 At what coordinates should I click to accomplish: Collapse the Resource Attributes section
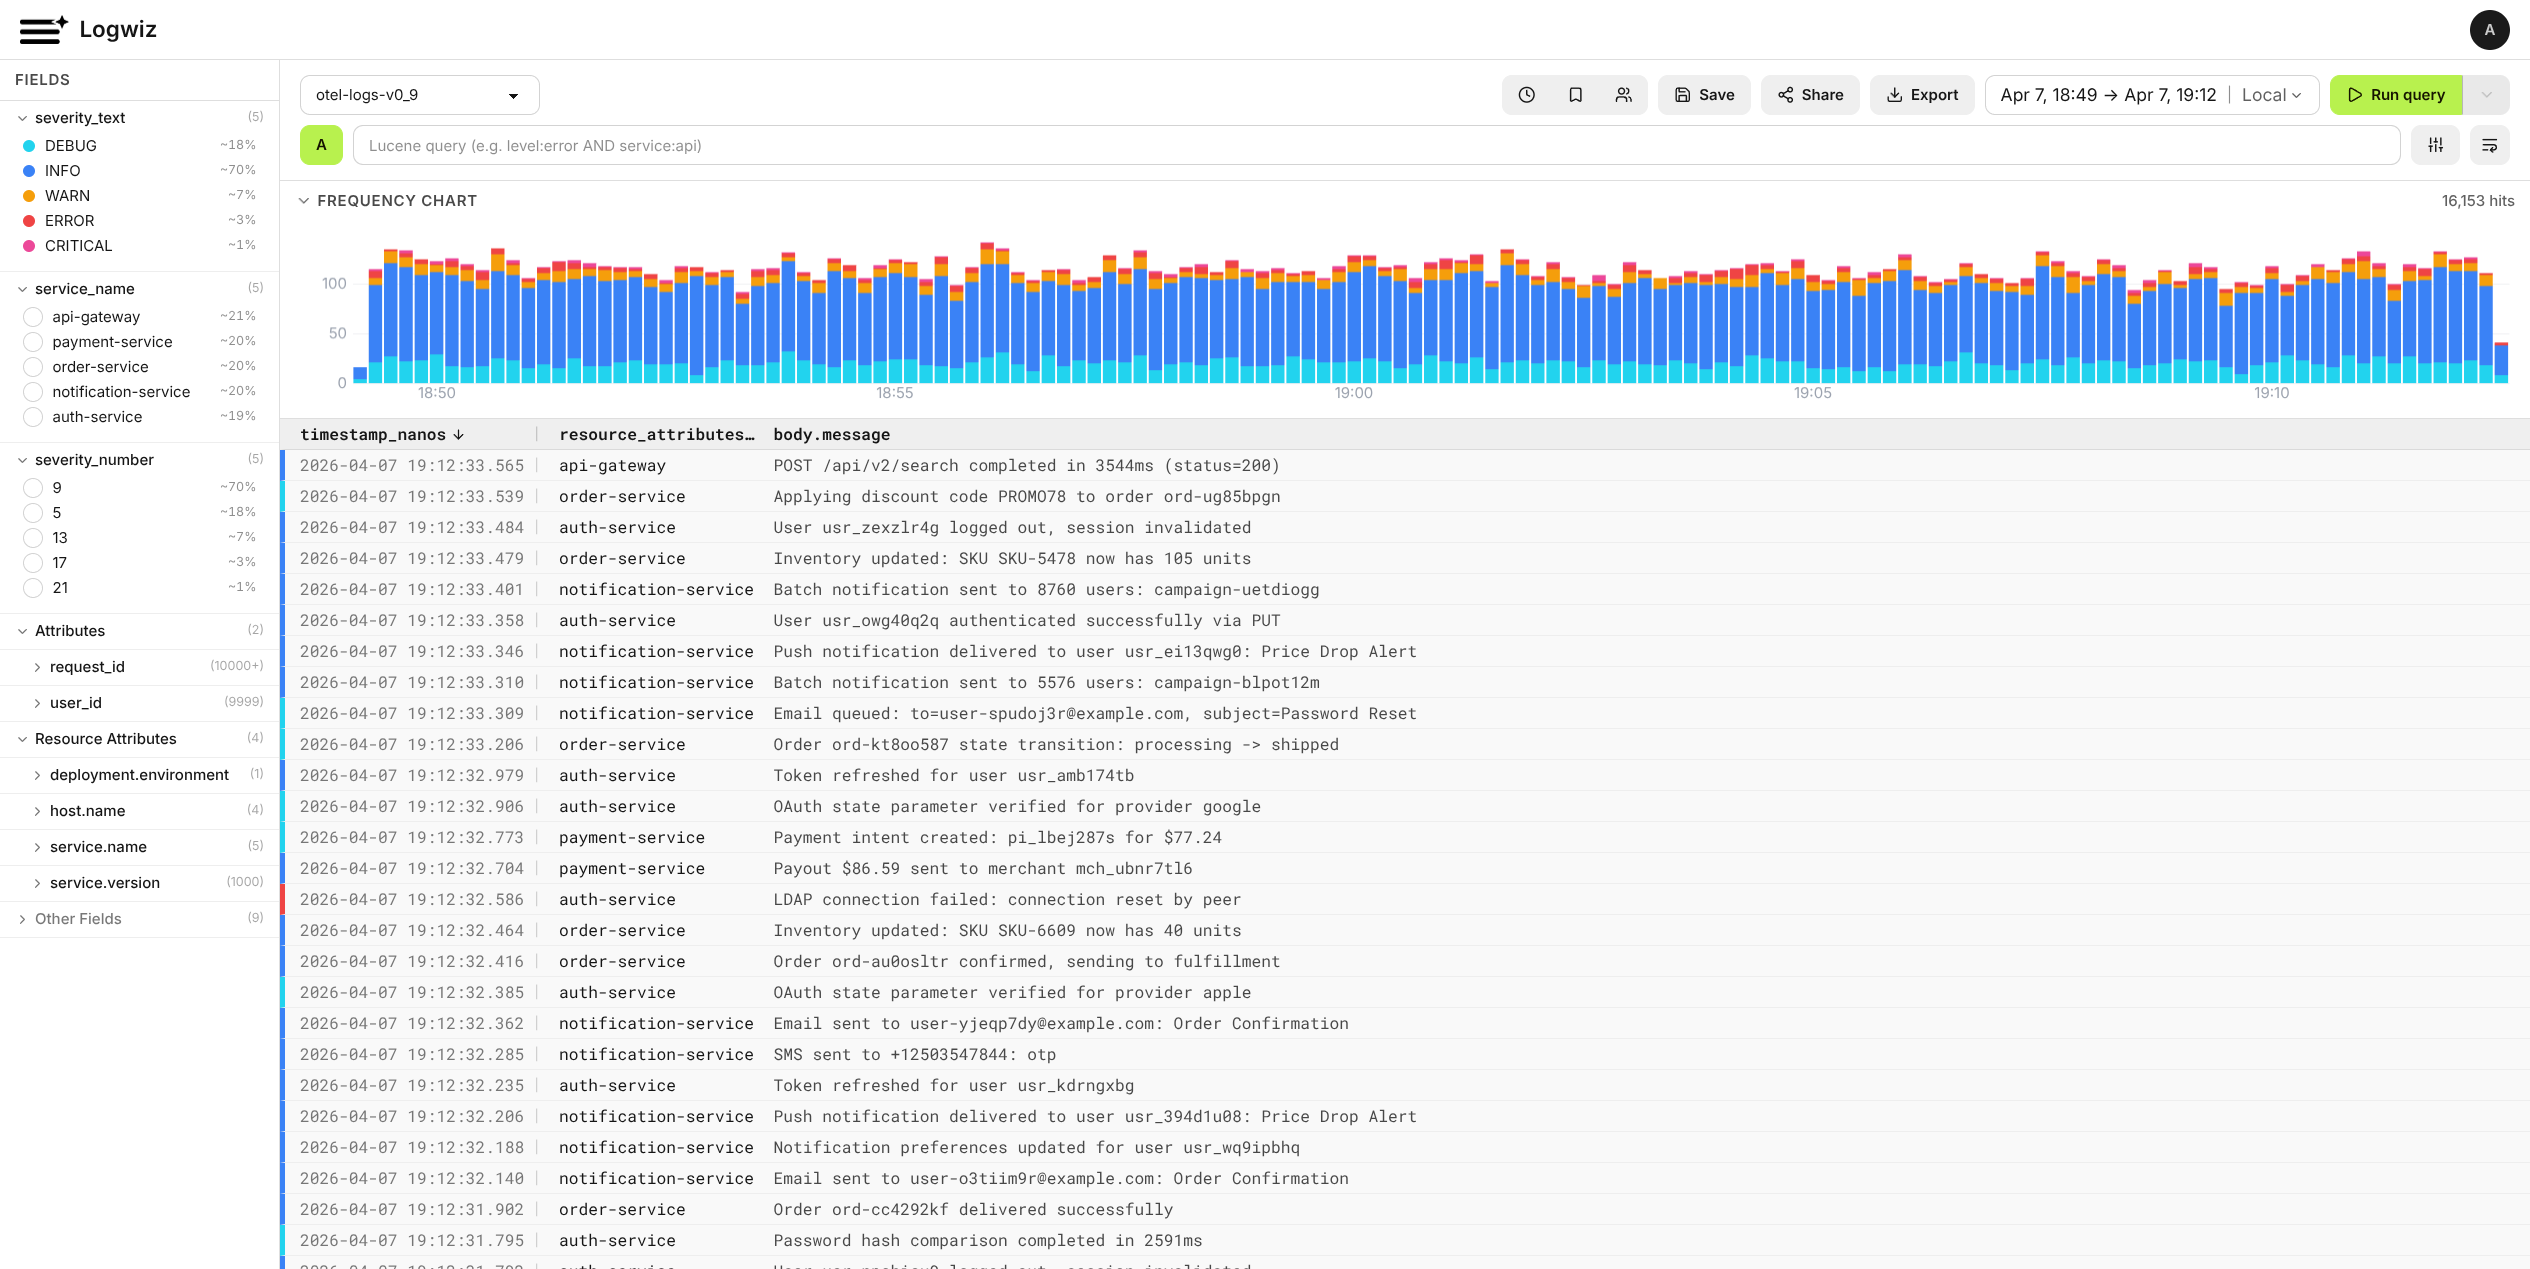point(21,738)
